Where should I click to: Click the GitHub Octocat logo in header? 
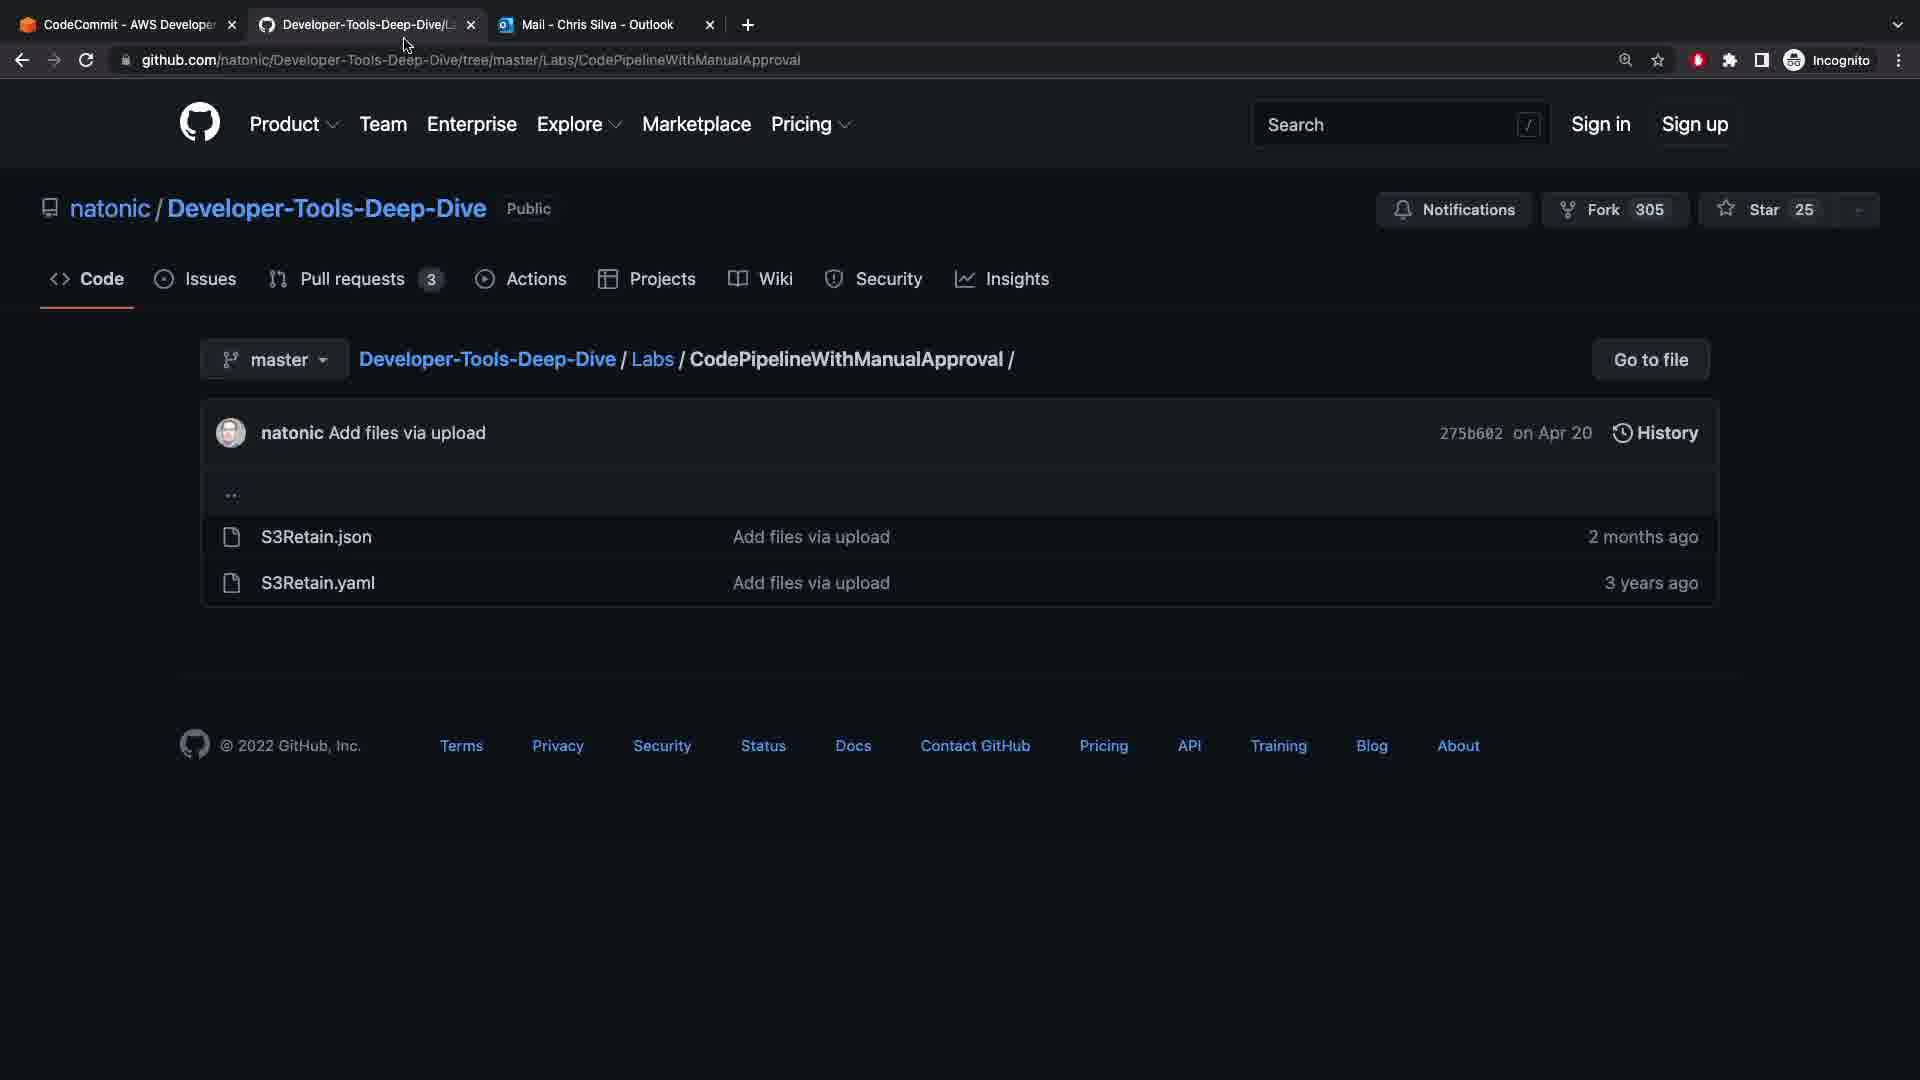pos(200,123)
